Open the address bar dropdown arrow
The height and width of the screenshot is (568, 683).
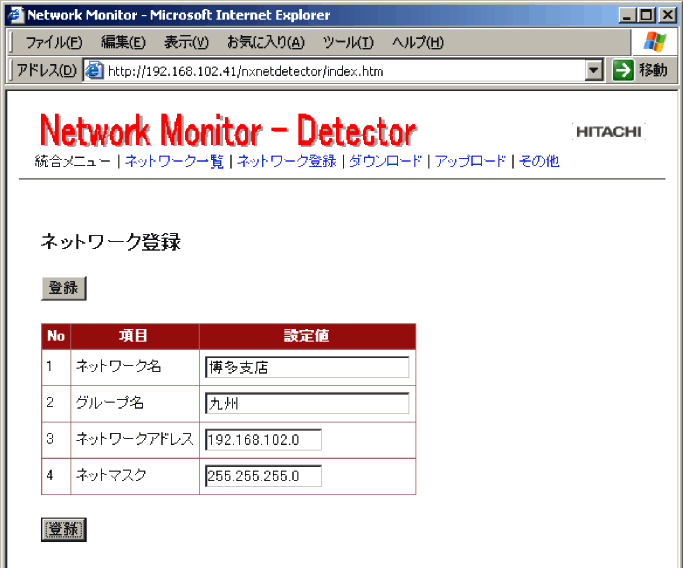coord(593,70)
